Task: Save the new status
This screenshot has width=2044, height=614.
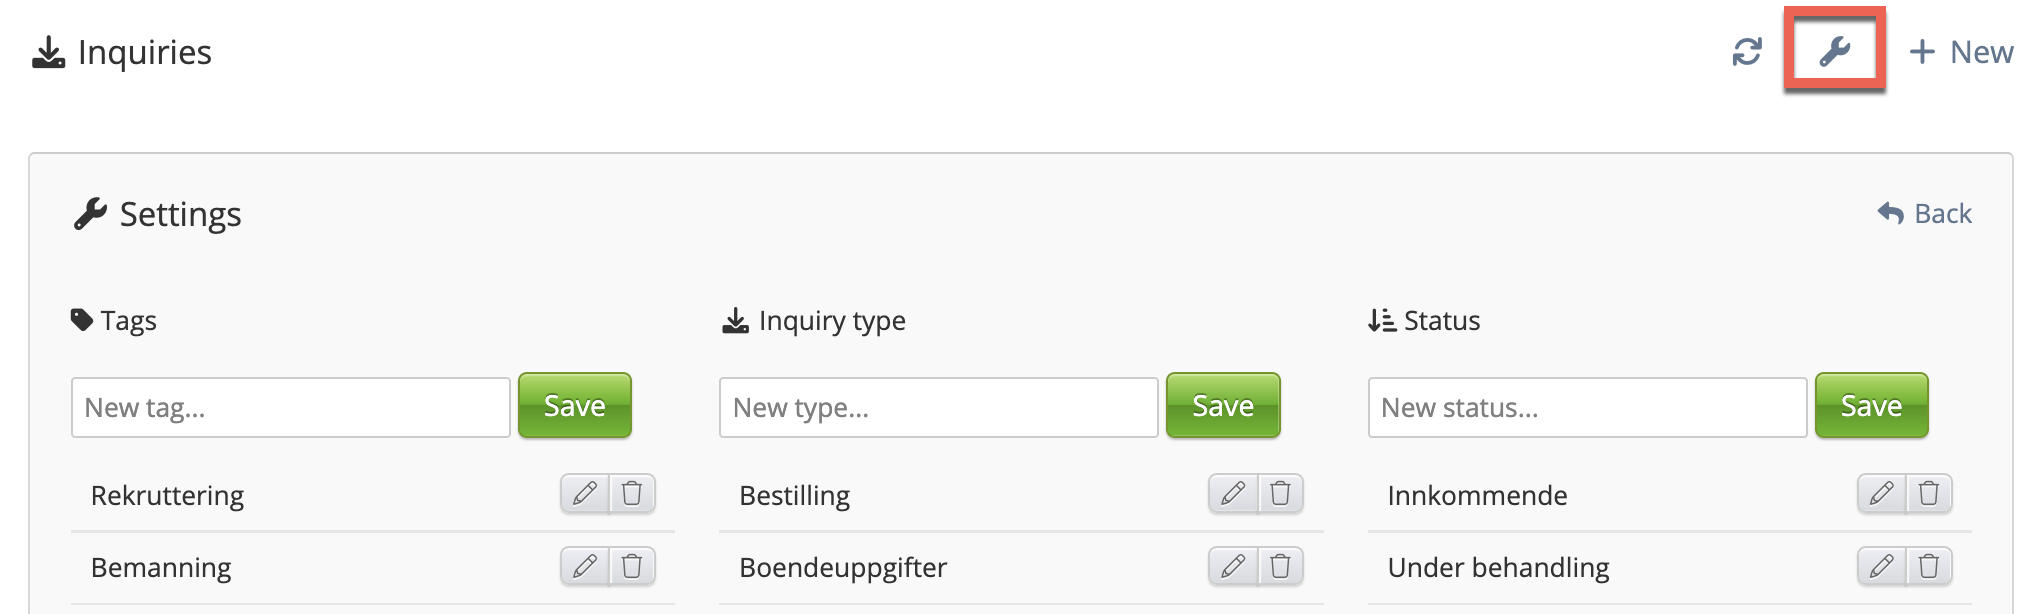Action: 1871,406
